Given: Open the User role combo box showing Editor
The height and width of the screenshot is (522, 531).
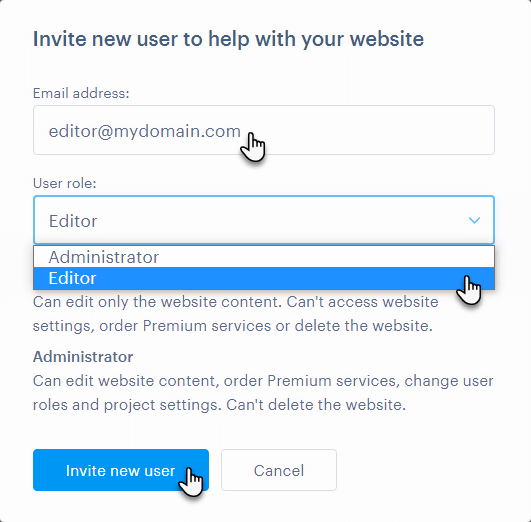Looking at the screenshot, I should pos(264,220).
